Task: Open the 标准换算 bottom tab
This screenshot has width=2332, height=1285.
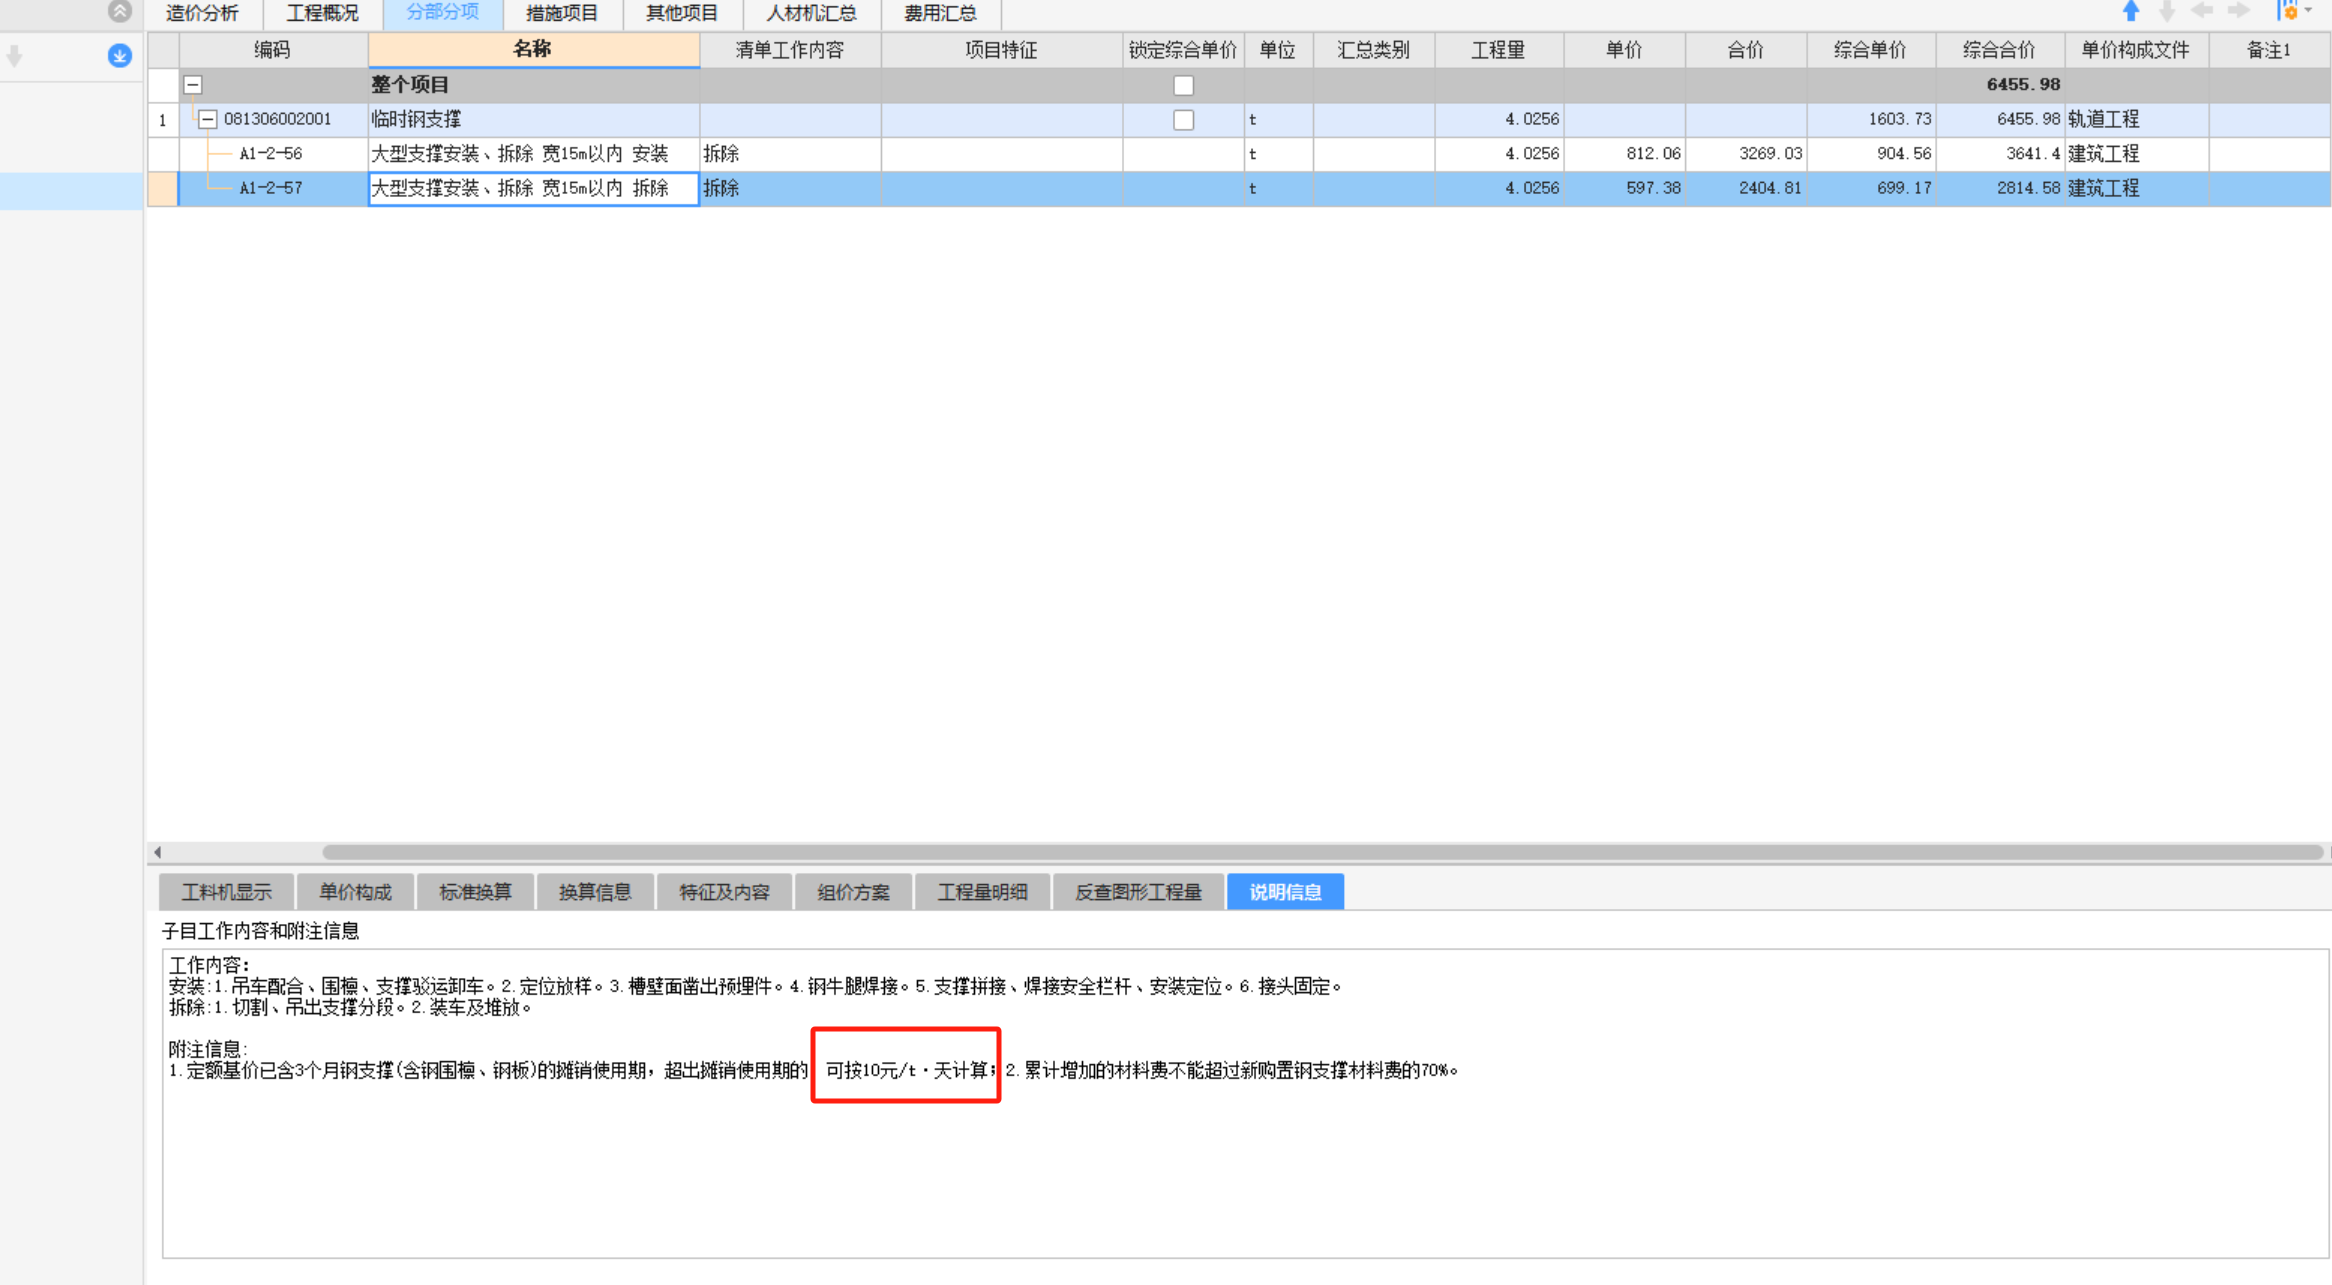Action: click(x=475, y=891)
